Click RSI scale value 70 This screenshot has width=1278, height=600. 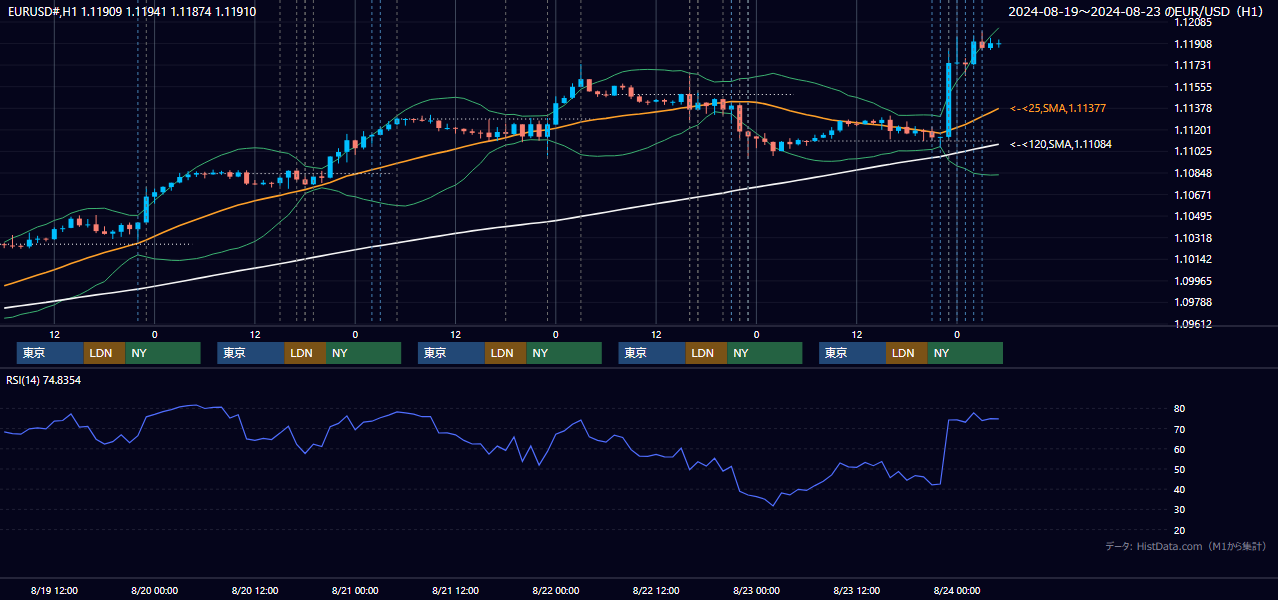click(1180, 429)
